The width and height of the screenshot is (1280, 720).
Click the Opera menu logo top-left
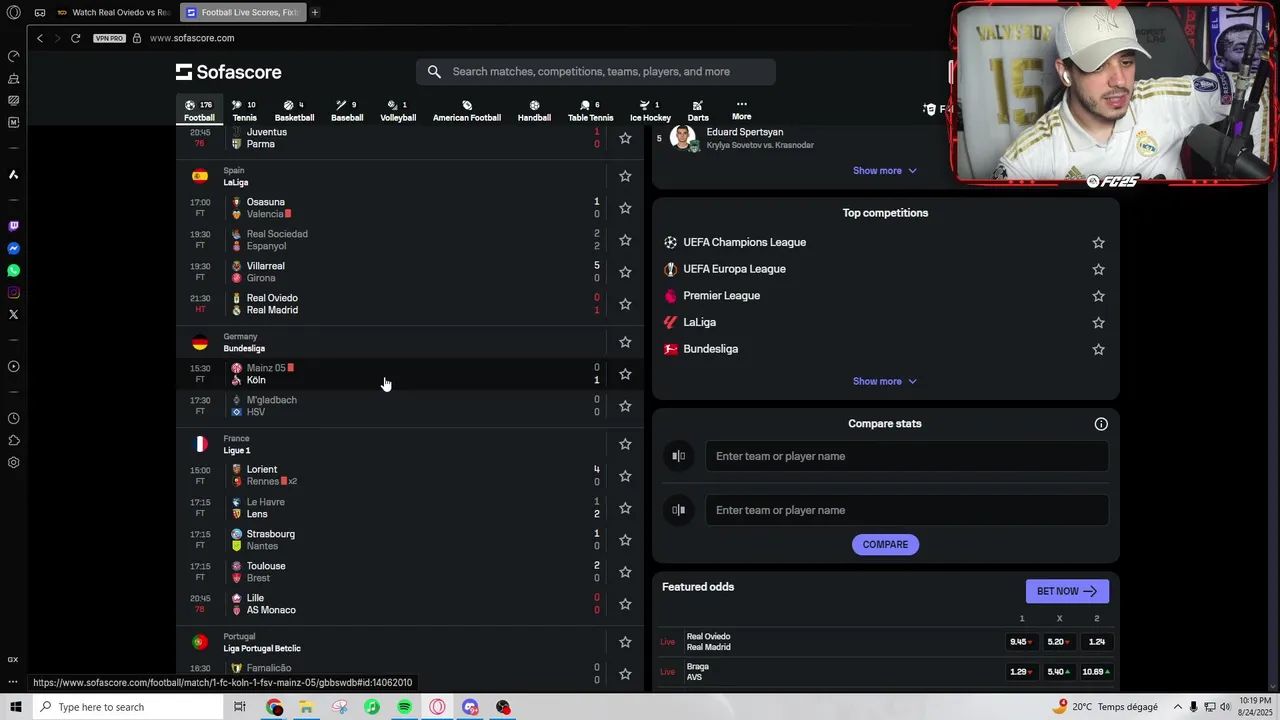click(x=13, y=12)
